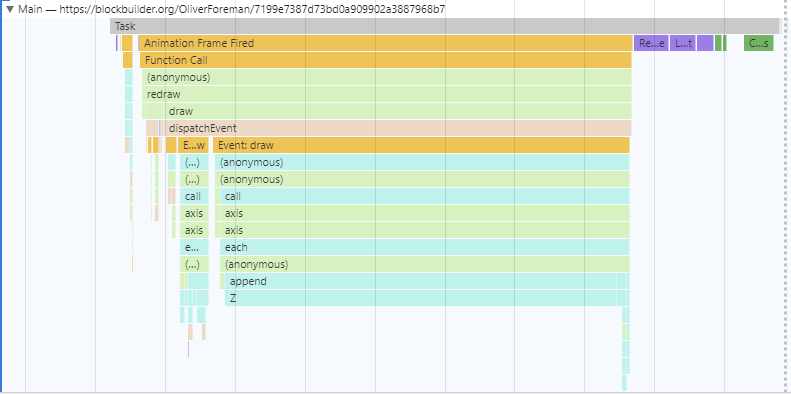791x394 pixels.
Task: Click the redraw function block
Action: coord(386,94)
